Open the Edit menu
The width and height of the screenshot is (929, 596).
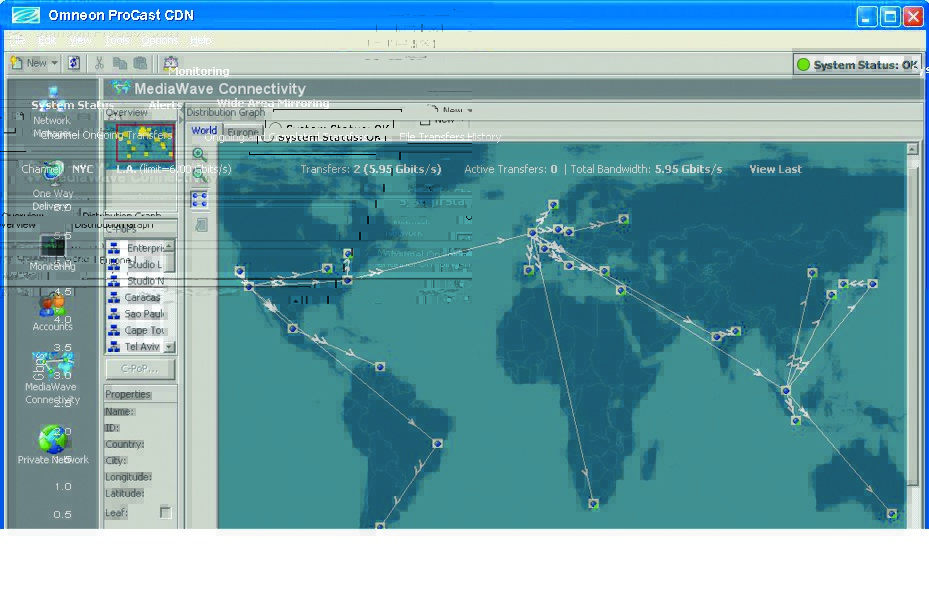pyautogui.click(x=46, y=40)
